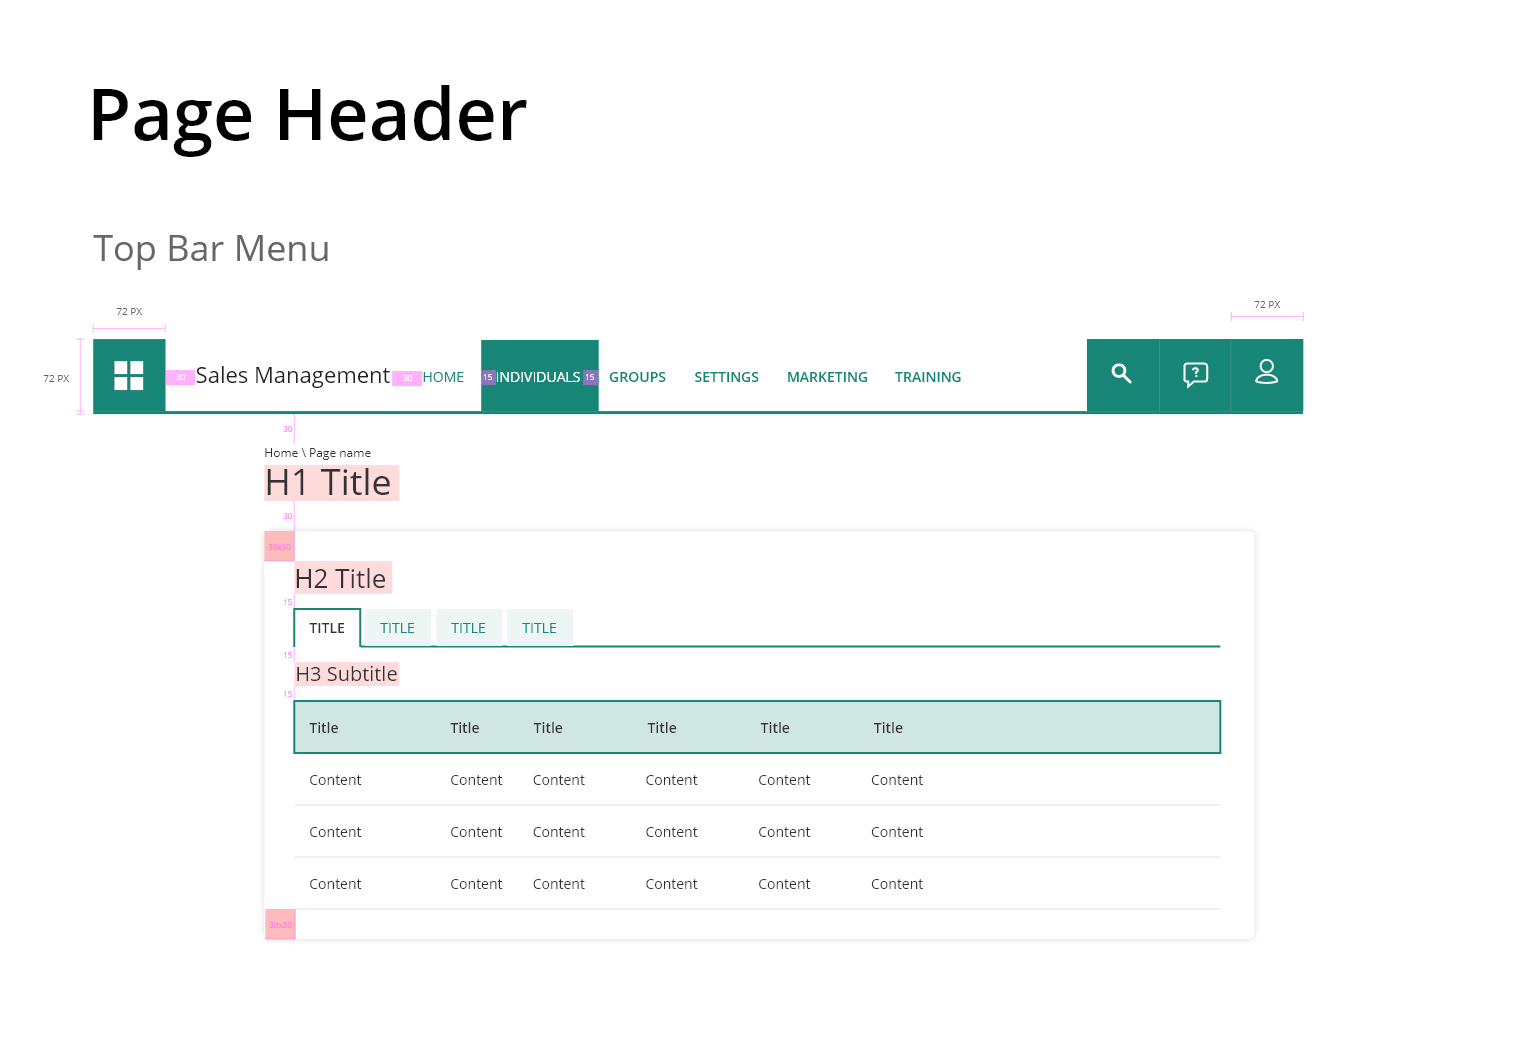
Task: Click the H1 Title heading
Action: click(329, 483)
